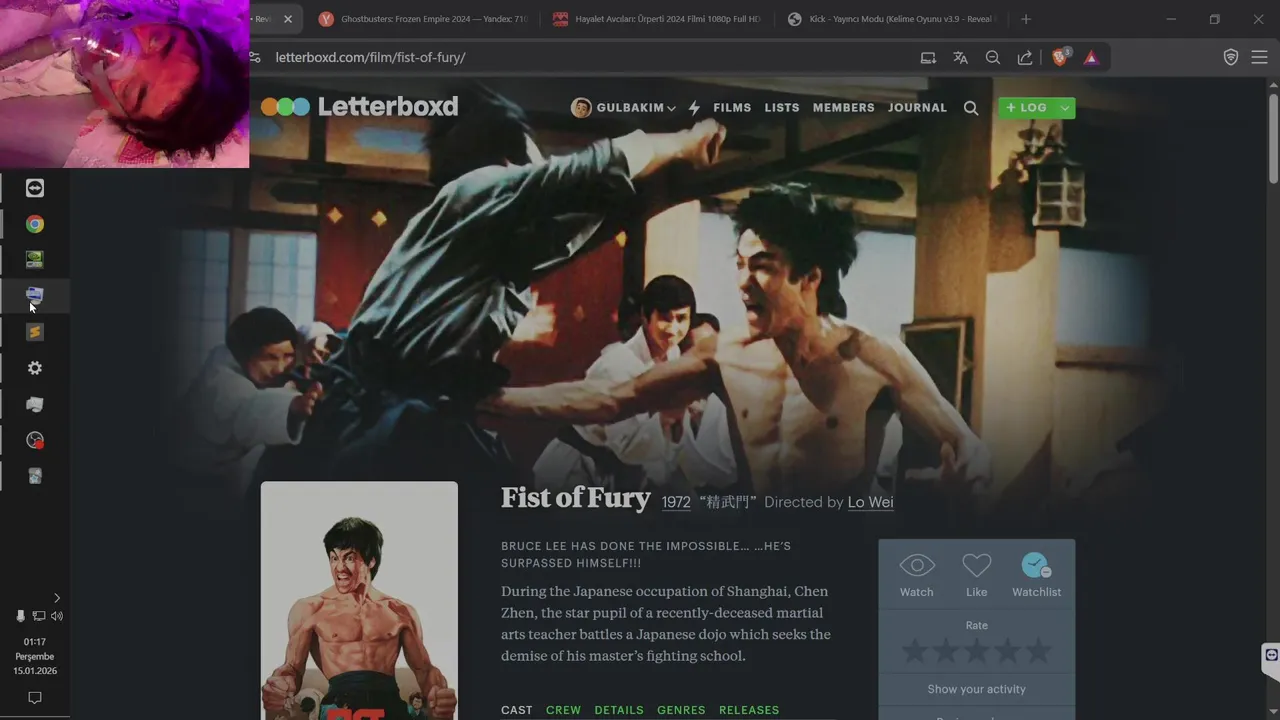Click the green + LOG button
Image resolution: width=1280 pixels, height=720 pixels.
click(1027, 108)
